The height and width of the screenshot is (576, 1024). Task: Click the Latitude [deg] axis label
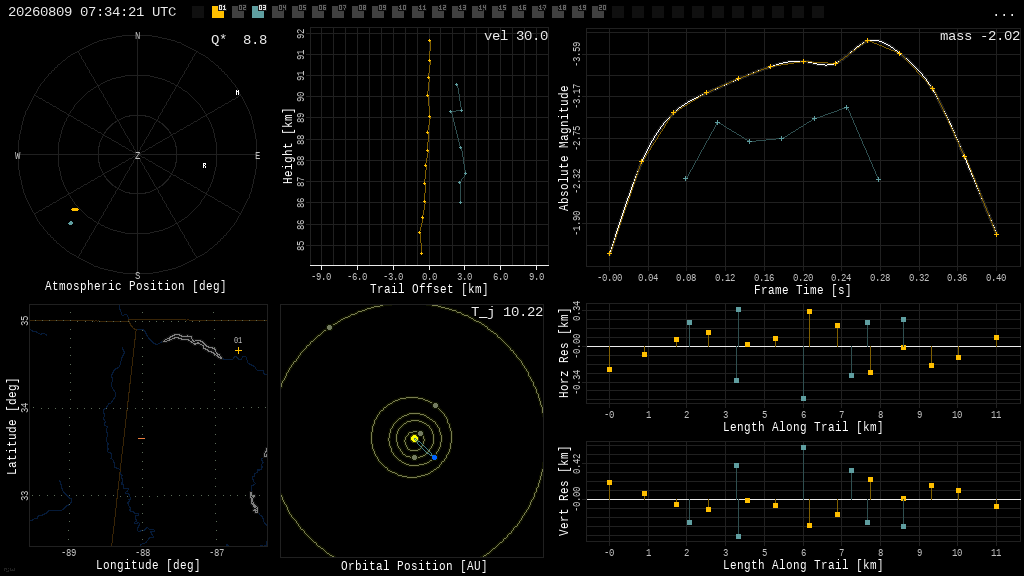click(x=12, y=426)
